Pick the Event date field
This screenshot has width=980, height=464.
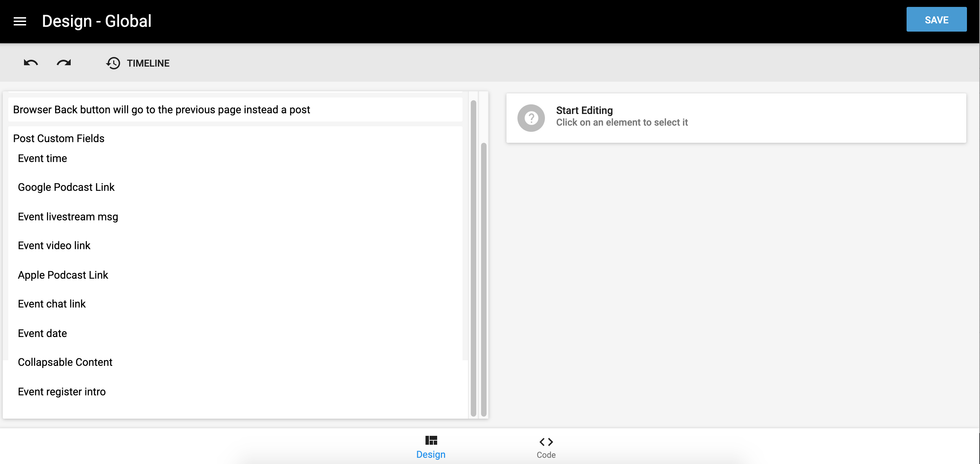tap(43, 333)
